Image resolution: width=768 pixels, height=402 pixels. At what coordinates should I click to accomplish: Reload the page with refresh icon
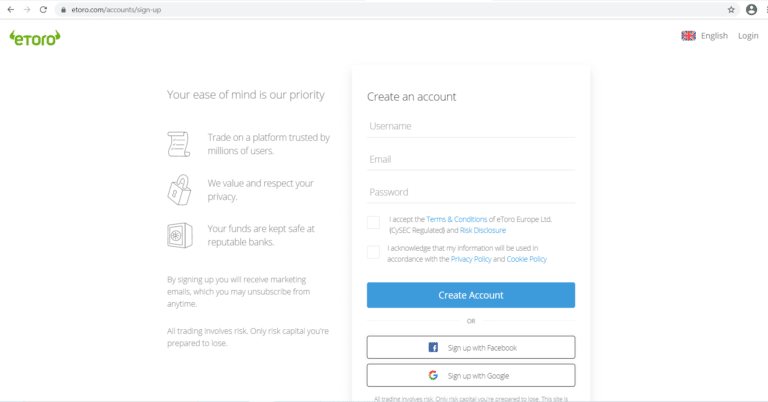pyautogui.click(x=43, y=9)
